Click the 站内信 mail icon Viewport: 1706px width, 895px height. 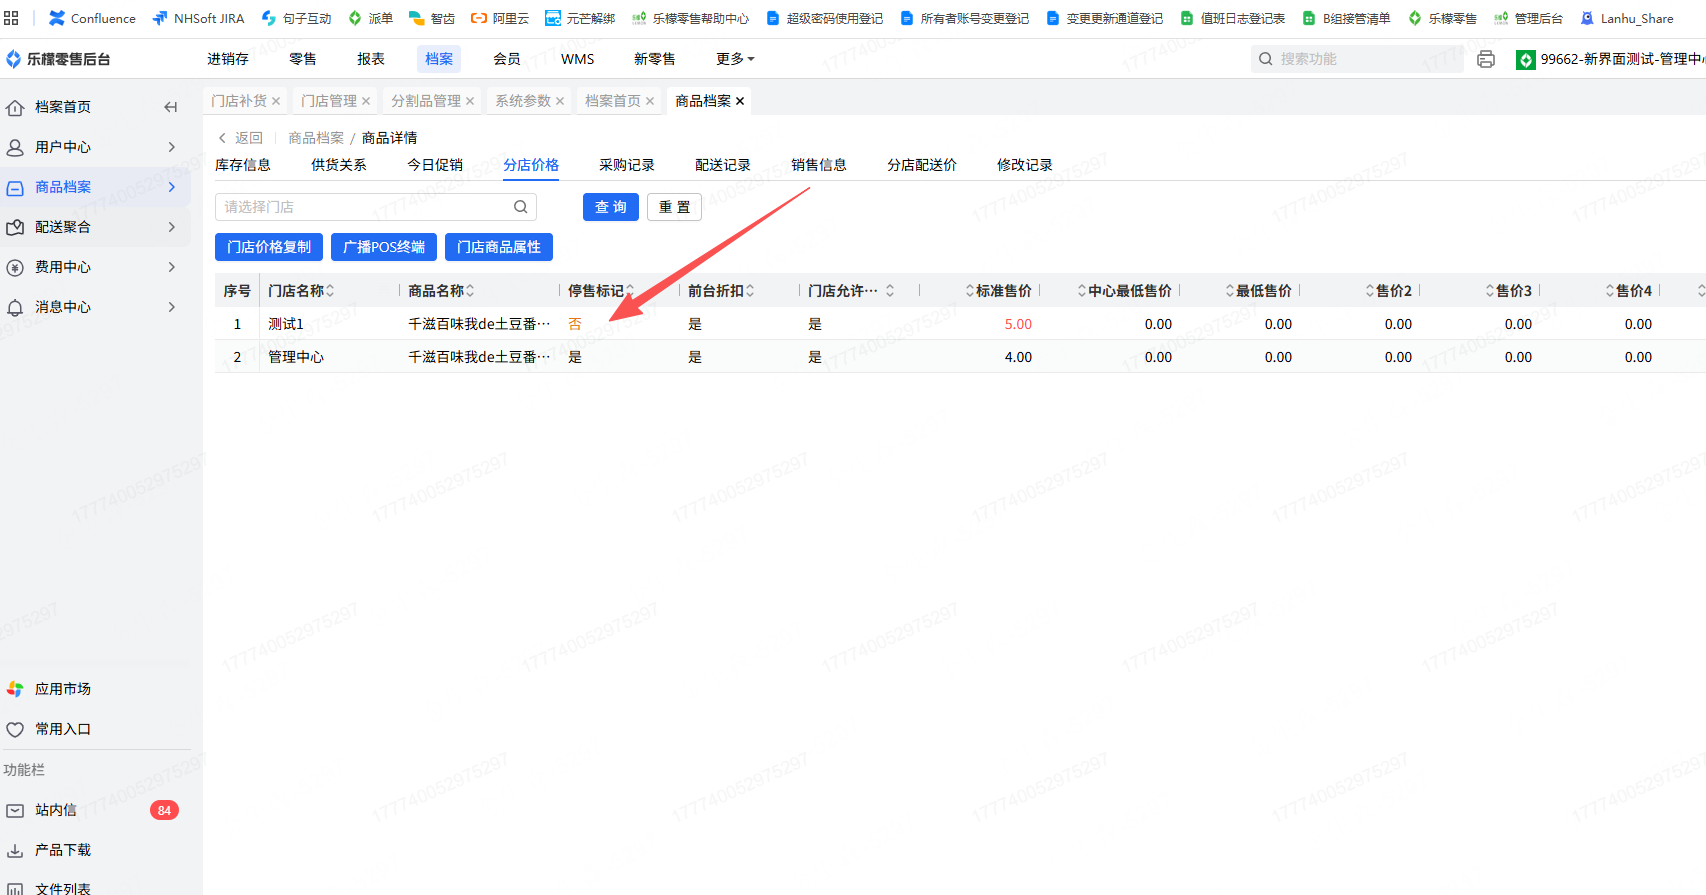[15, 810]
